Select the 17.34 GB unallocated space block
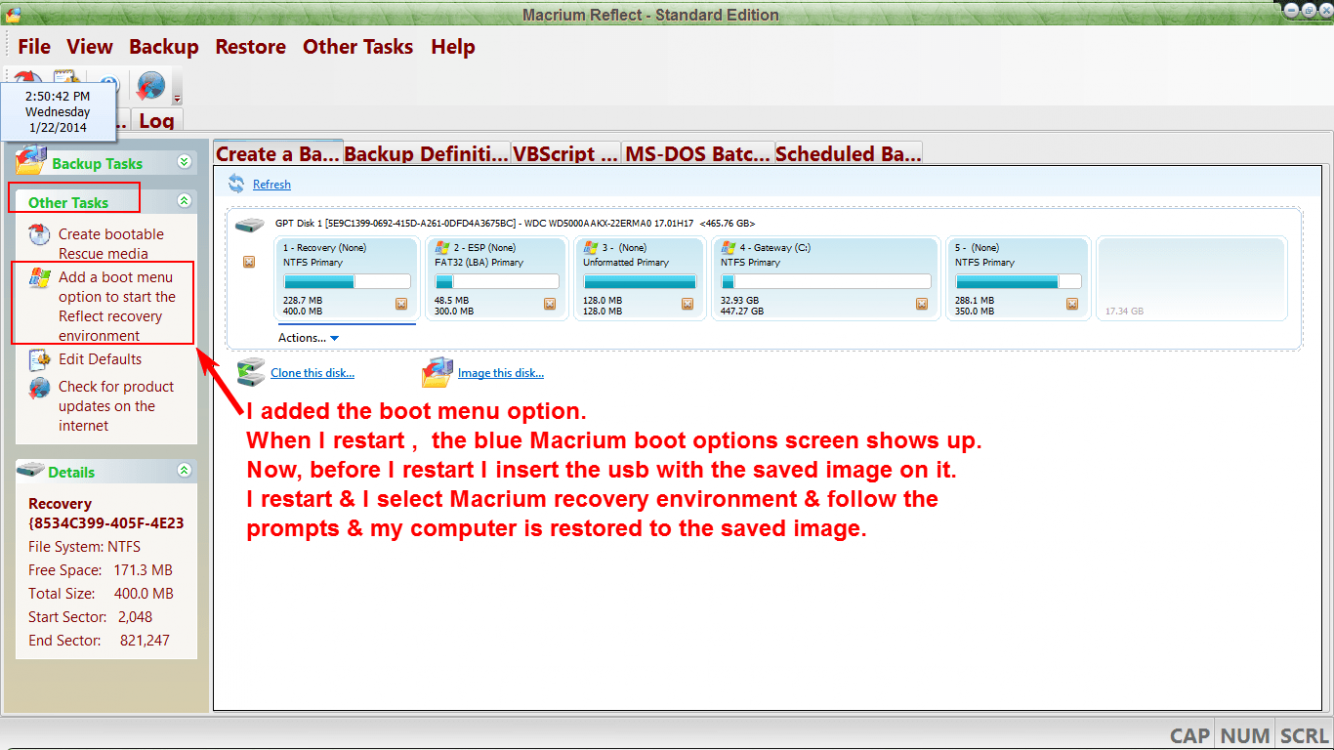This screenshot has width=1334, height=750. [x=1191, y=279]
